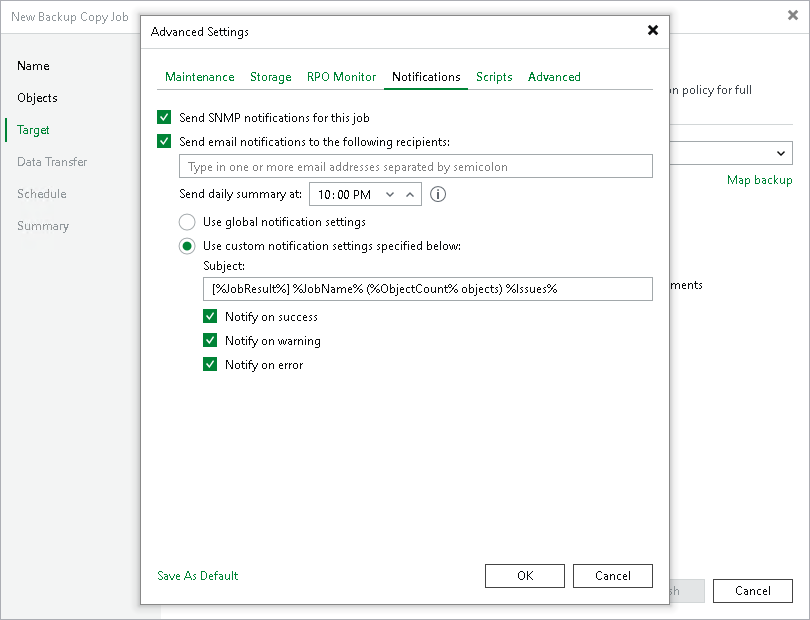810x620 pixels.
Task: Click the Map backup link in wizard
Action: pyautogui.click(x=759, y=180)
